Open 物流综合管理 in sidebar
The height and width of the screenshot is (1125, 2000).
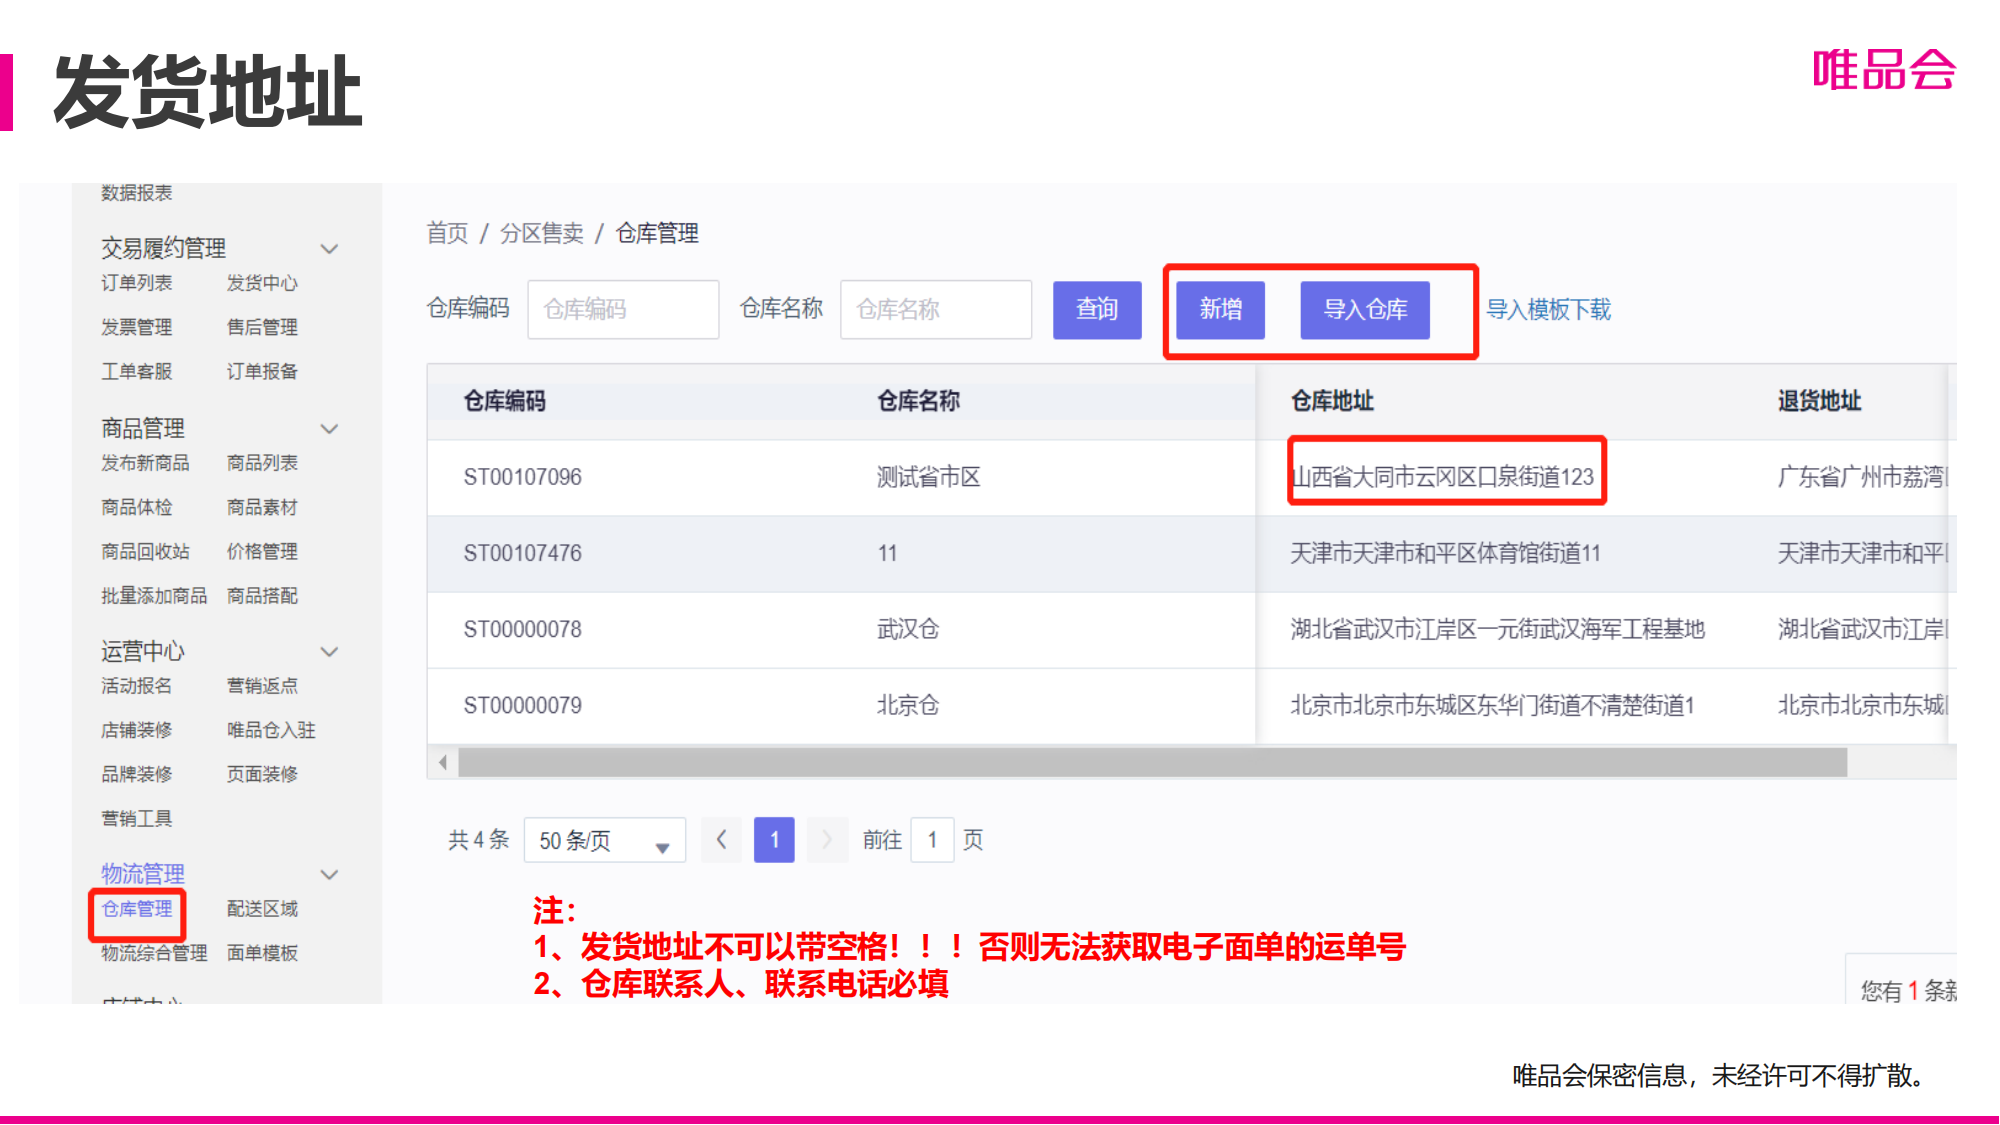[154, 953]
